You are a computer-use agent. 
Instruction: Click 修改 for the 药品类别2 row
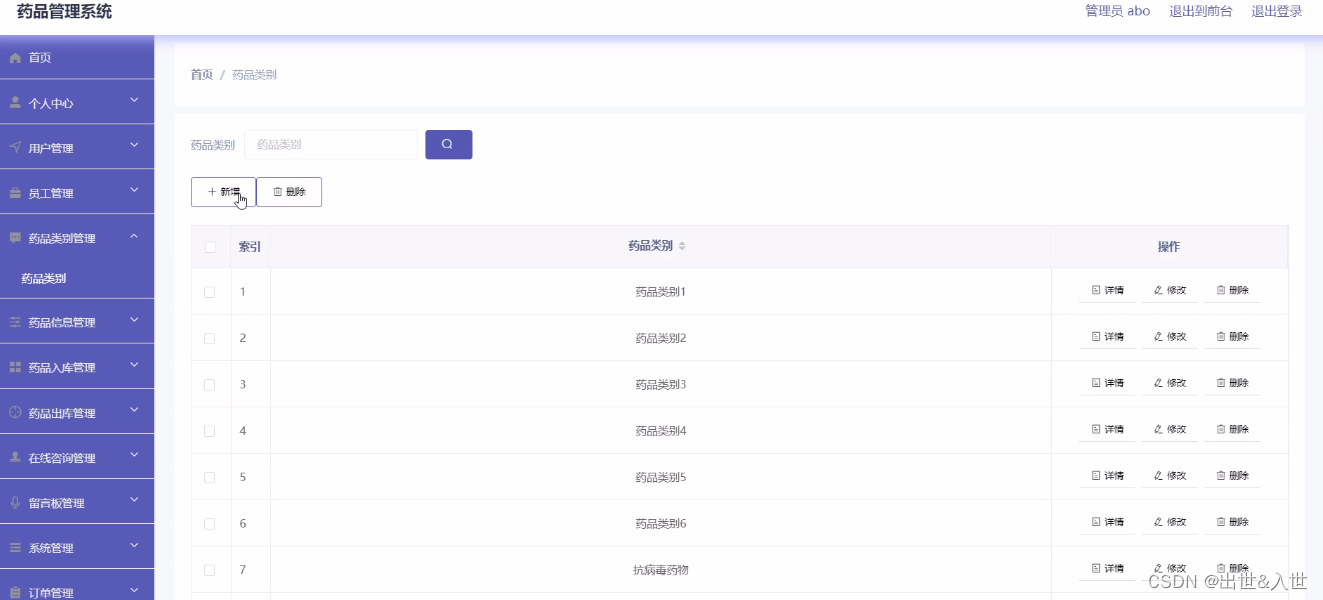click(1169, 337)
